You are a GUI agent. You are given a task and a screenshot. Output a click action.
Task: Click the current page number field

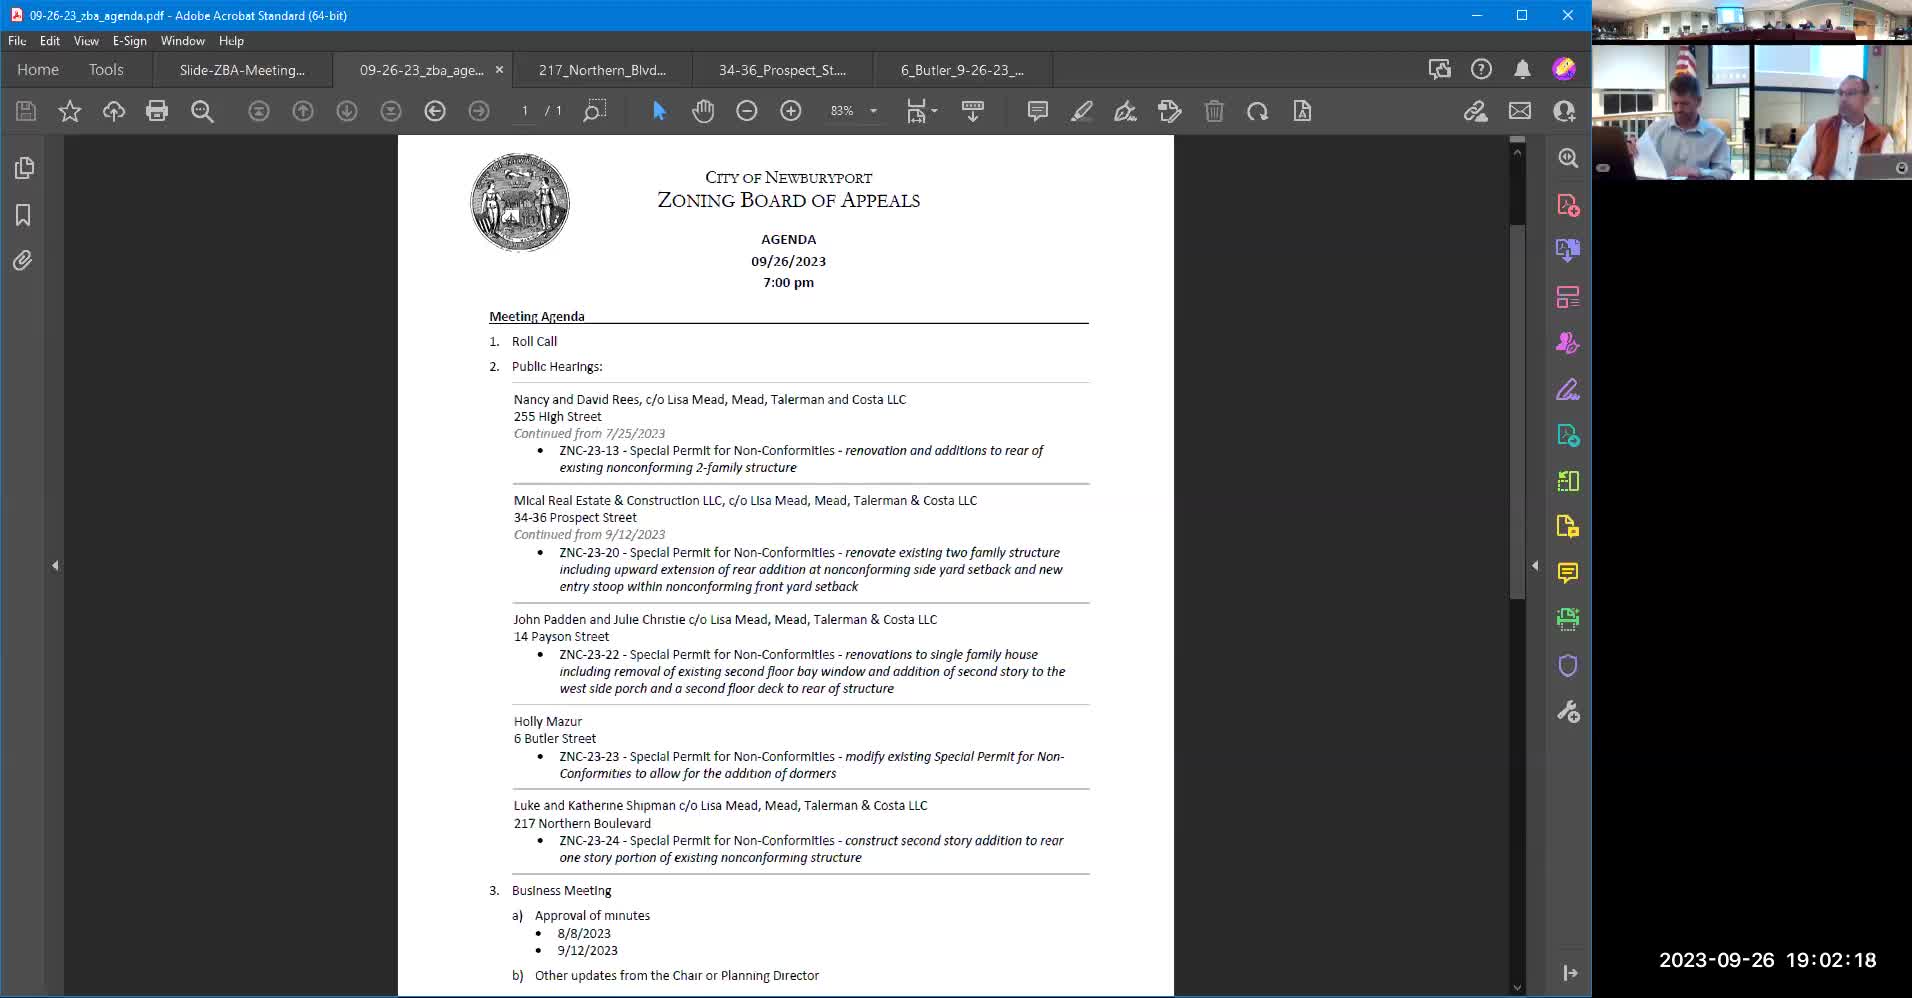pos(525,111)
